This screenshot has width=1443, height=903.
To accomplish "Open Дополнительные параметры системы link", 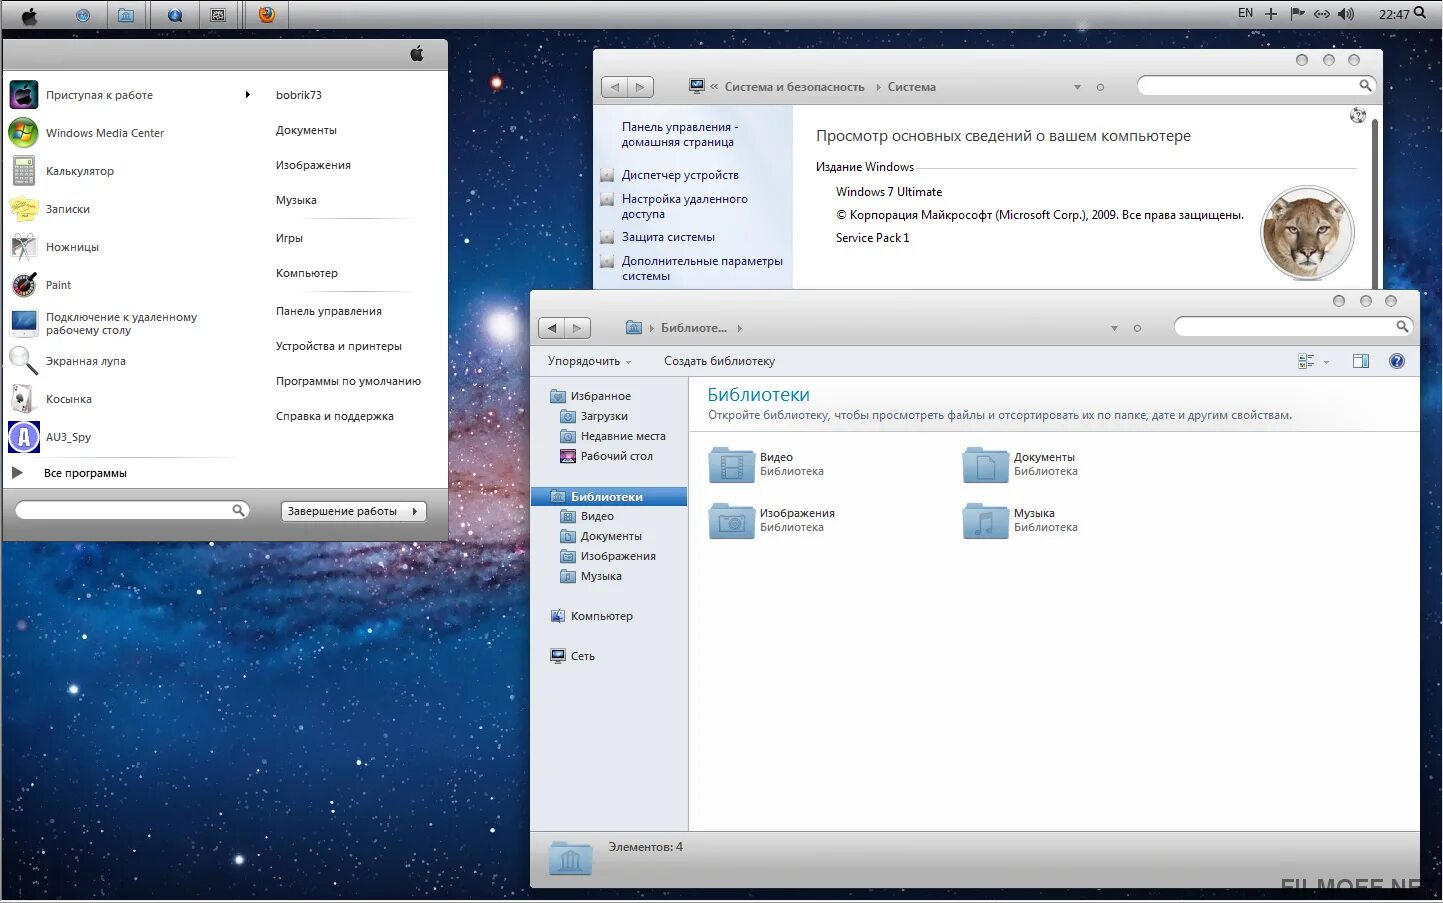I will pos(702,268).
